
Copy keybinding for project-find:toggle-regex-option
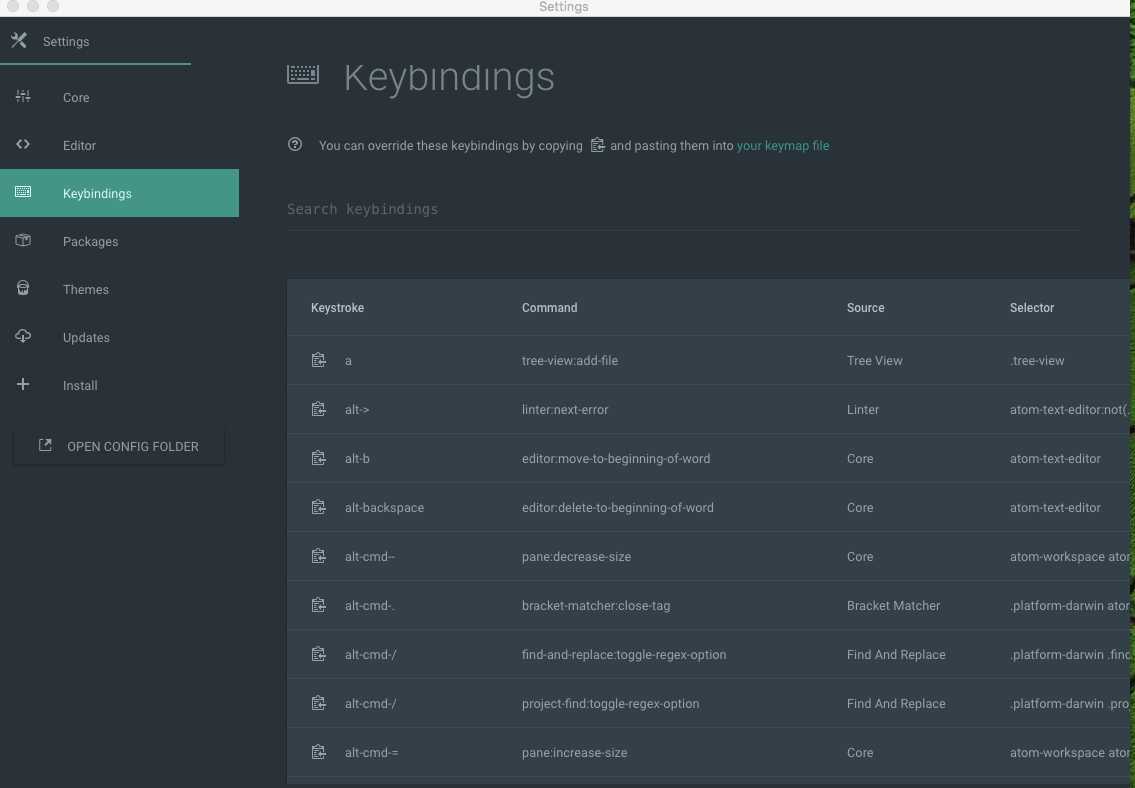(318, 703)
